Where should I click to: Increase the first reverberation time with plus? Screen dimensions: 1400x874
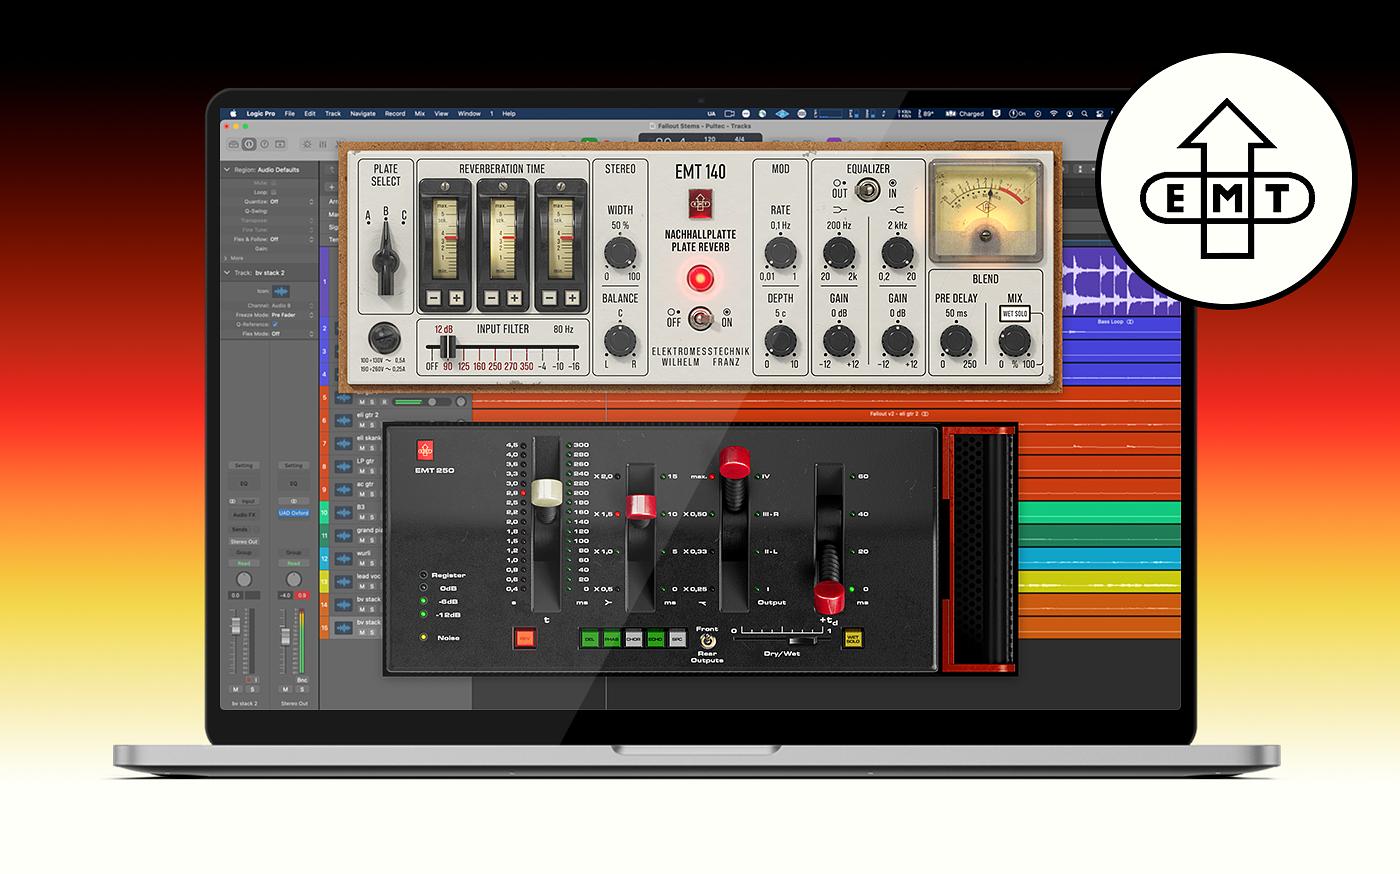point(456,298)
